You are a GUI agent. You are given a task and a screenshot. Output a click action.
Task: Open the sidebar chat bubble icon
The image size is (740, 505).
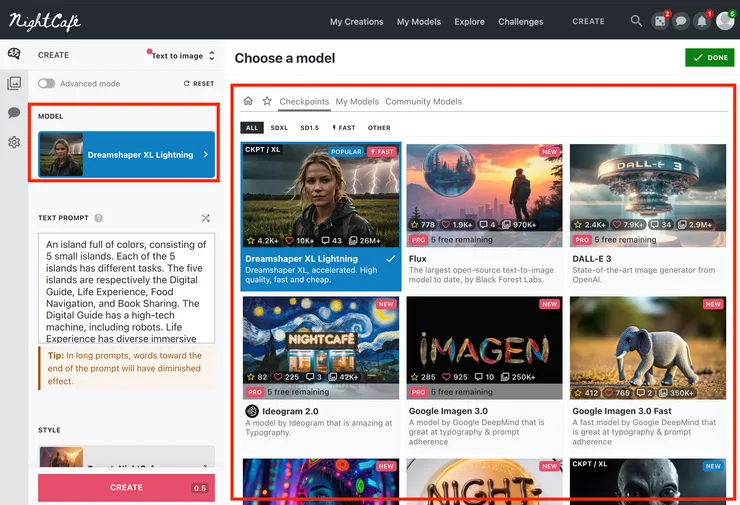pos(14,112)
